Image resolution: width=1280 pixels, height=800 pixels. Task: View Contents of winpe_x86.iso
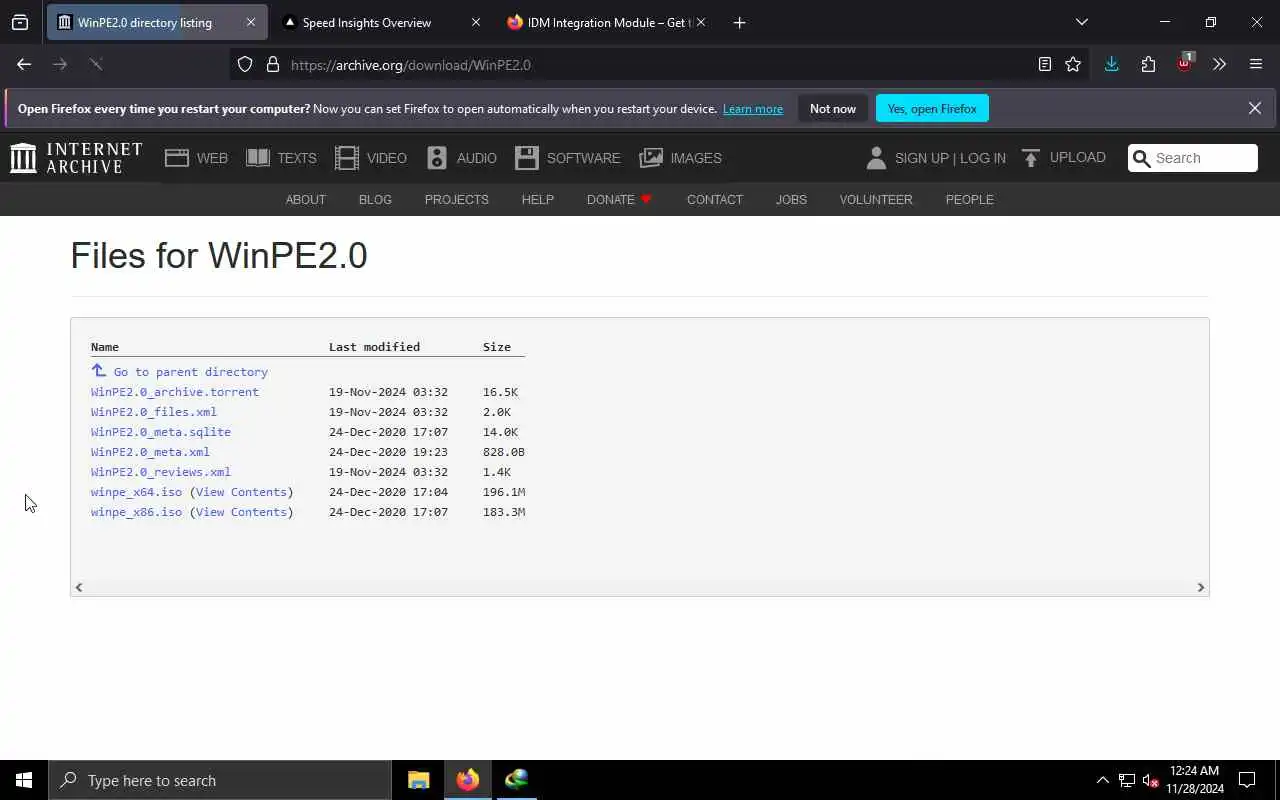(241, 512)
